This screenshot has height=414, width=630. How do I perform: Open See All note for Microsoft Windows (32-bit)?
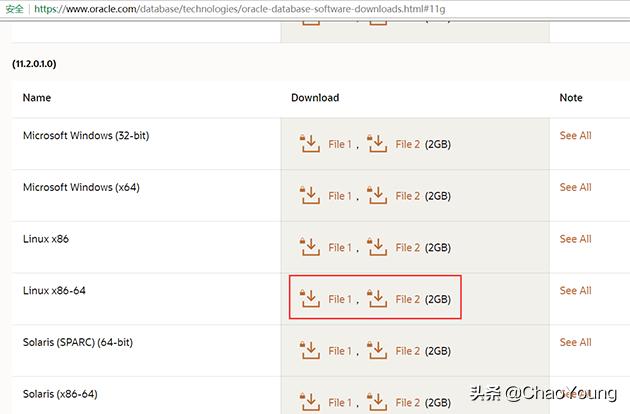(x=575, y=135)
